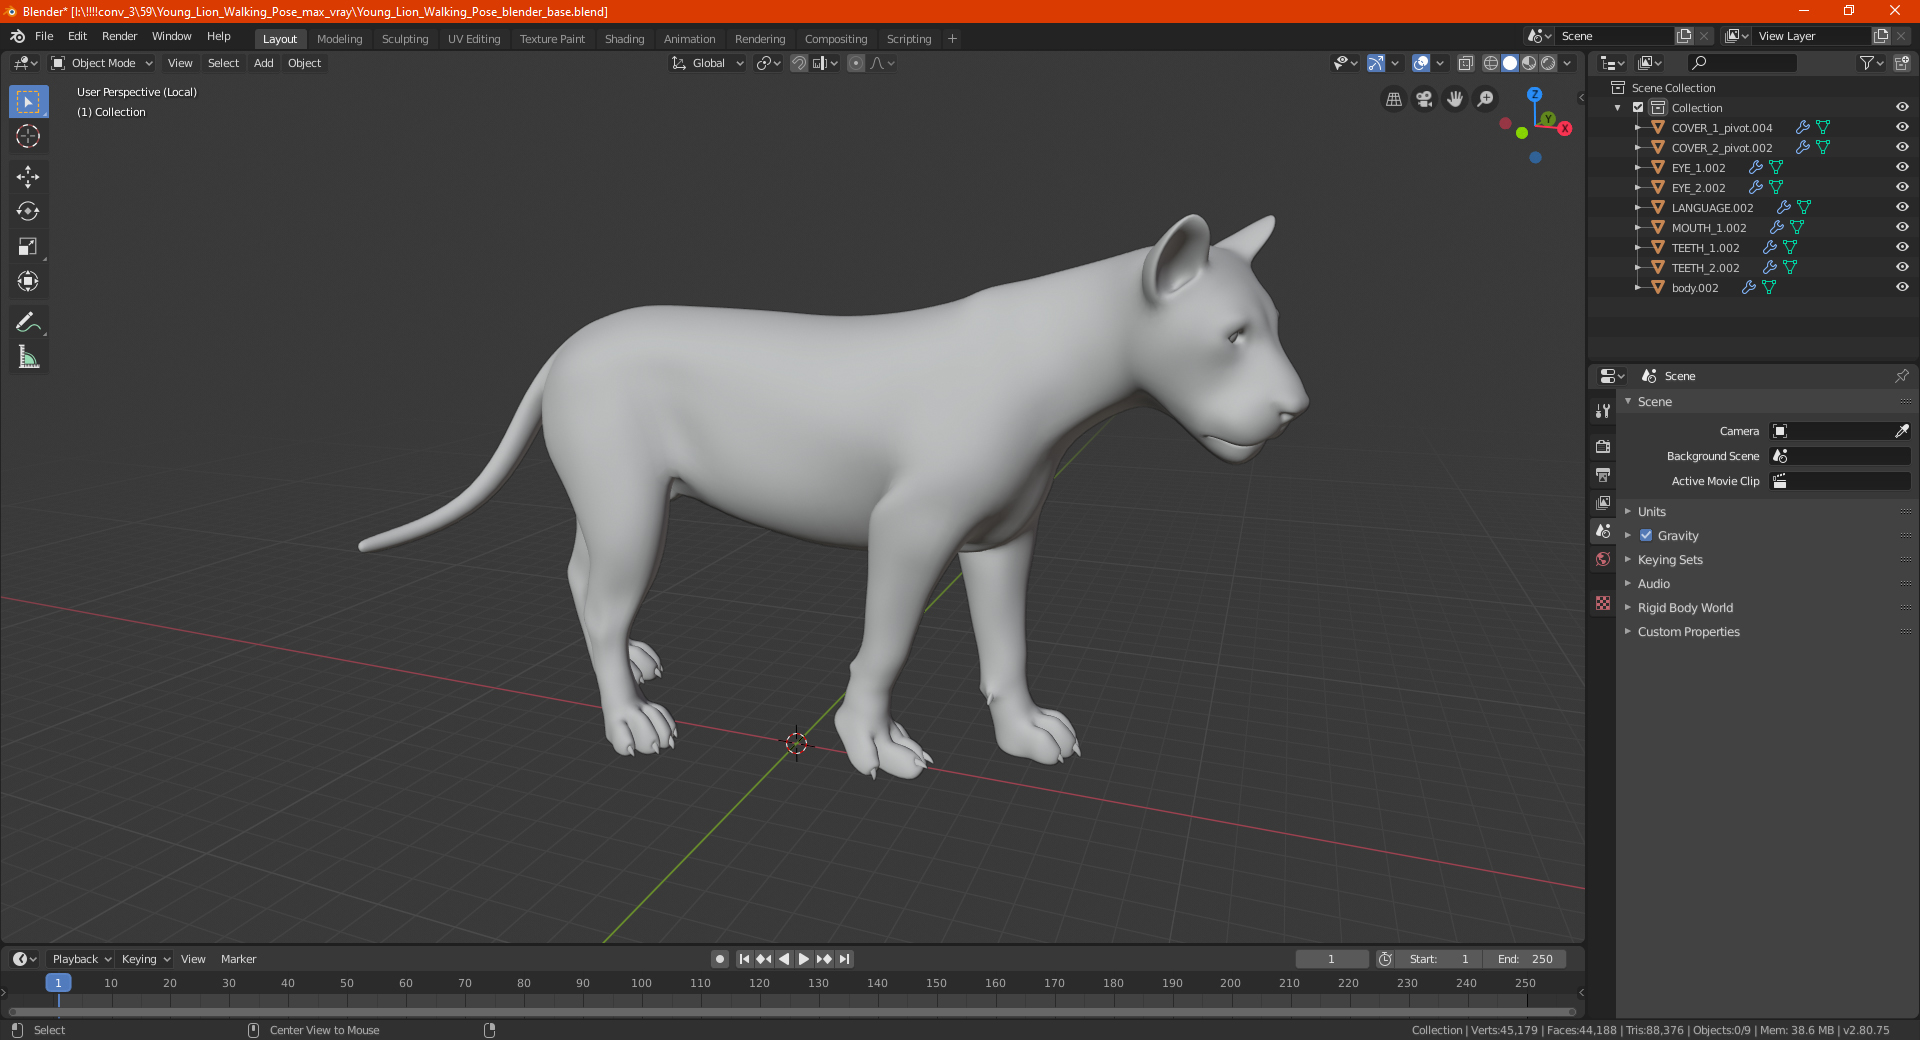1920x1040 pixels.
Task: Select the Select Box tool
Action: (x=28, y=101)
